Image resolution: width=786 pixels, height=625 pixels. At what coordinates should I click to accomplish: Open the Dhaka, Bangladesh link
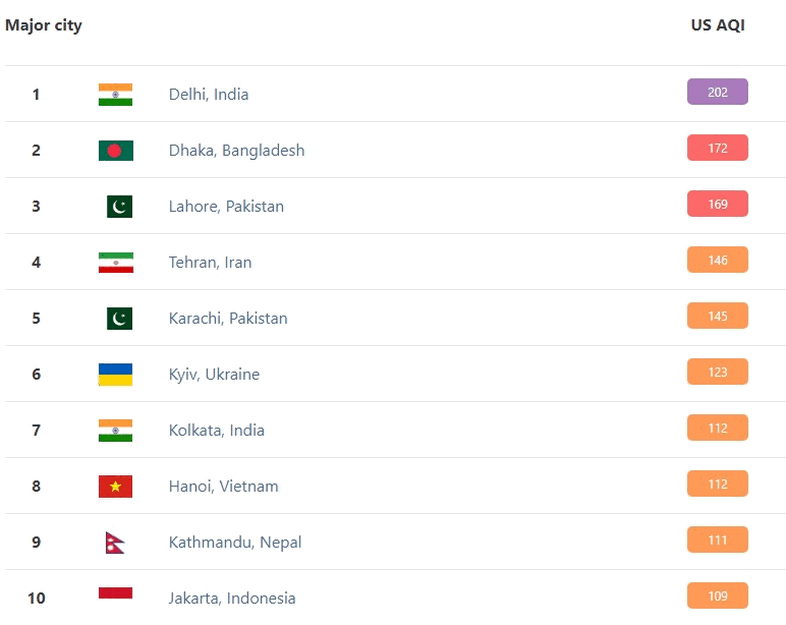click(x=237, y=150)
